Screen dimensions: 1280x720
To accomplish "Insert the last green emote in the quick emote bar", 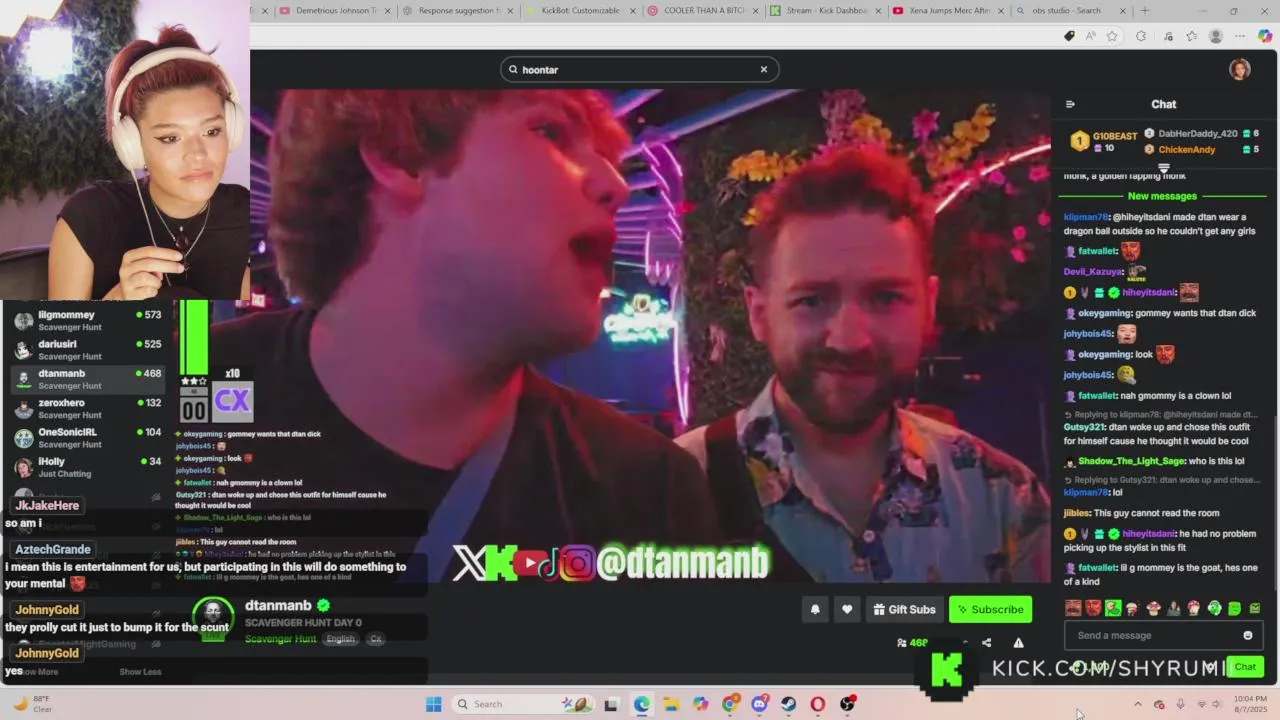I will pos(1255,608).
